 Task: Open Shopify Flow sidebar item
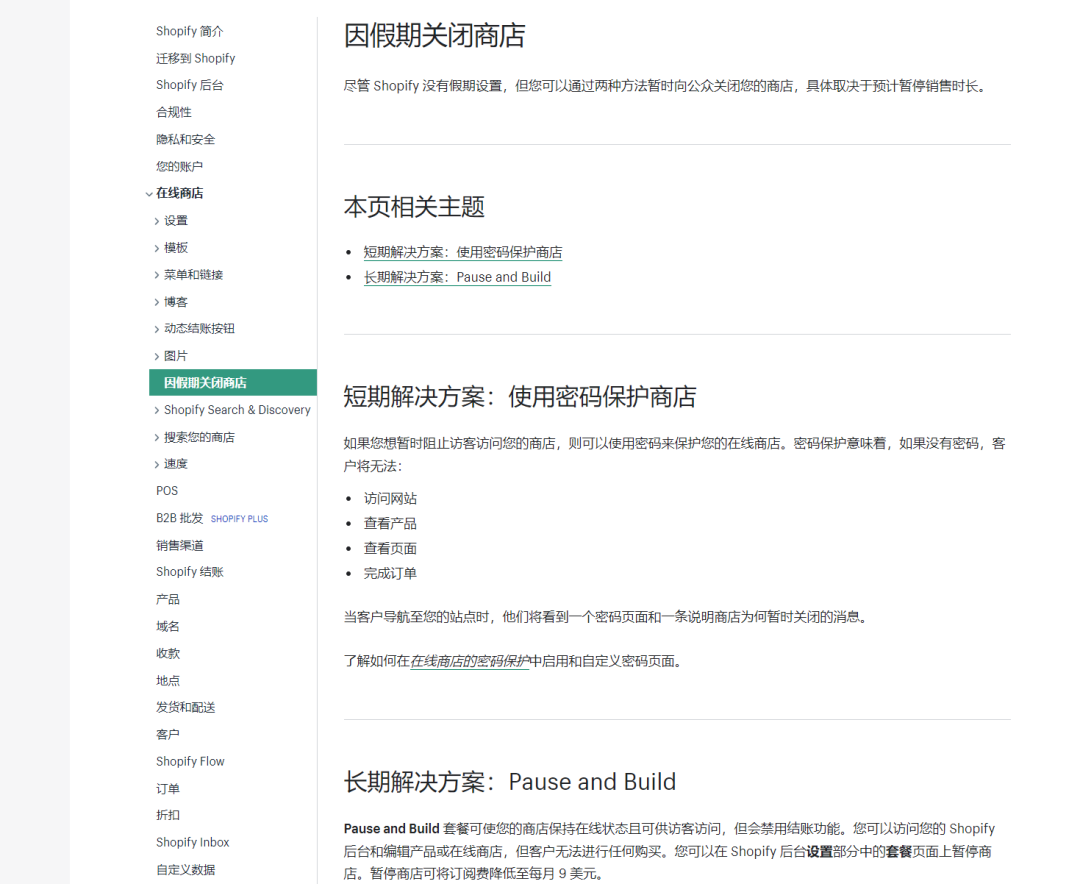coord(190,761)
